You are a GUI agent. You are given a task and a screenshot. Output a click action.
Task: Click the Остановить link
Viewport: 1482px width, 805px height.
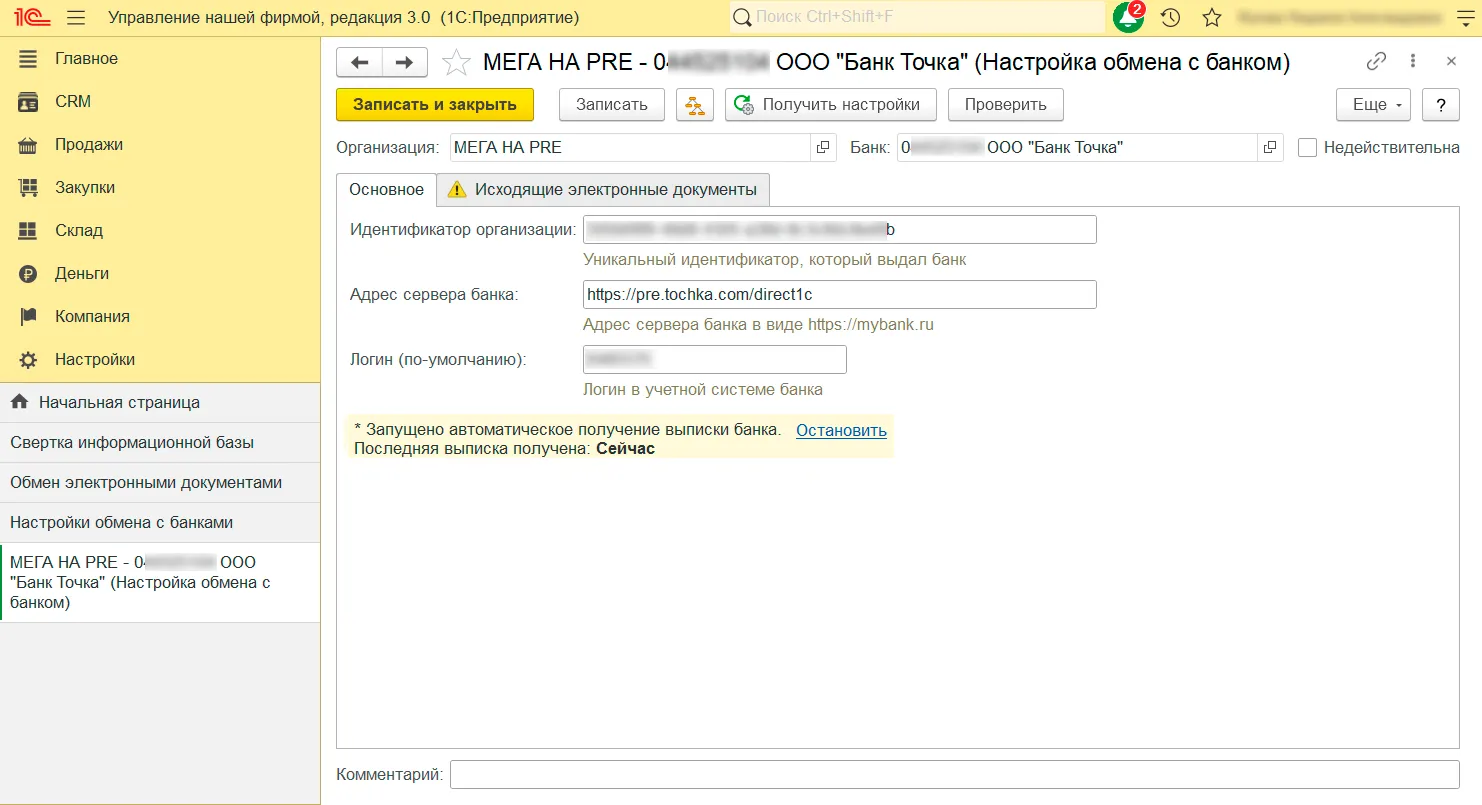coord(841,430)
